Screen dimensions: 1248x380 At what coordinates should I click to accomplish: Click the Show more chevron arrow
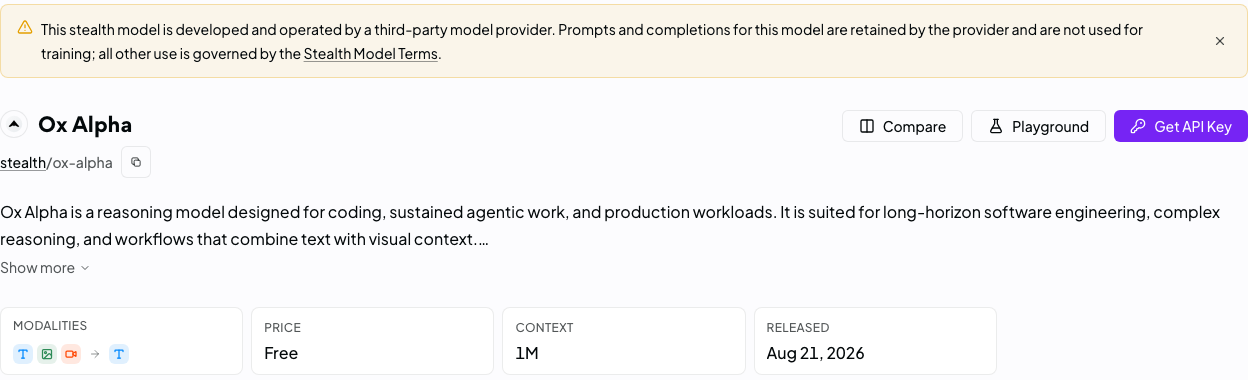click(x=85, y=268)
